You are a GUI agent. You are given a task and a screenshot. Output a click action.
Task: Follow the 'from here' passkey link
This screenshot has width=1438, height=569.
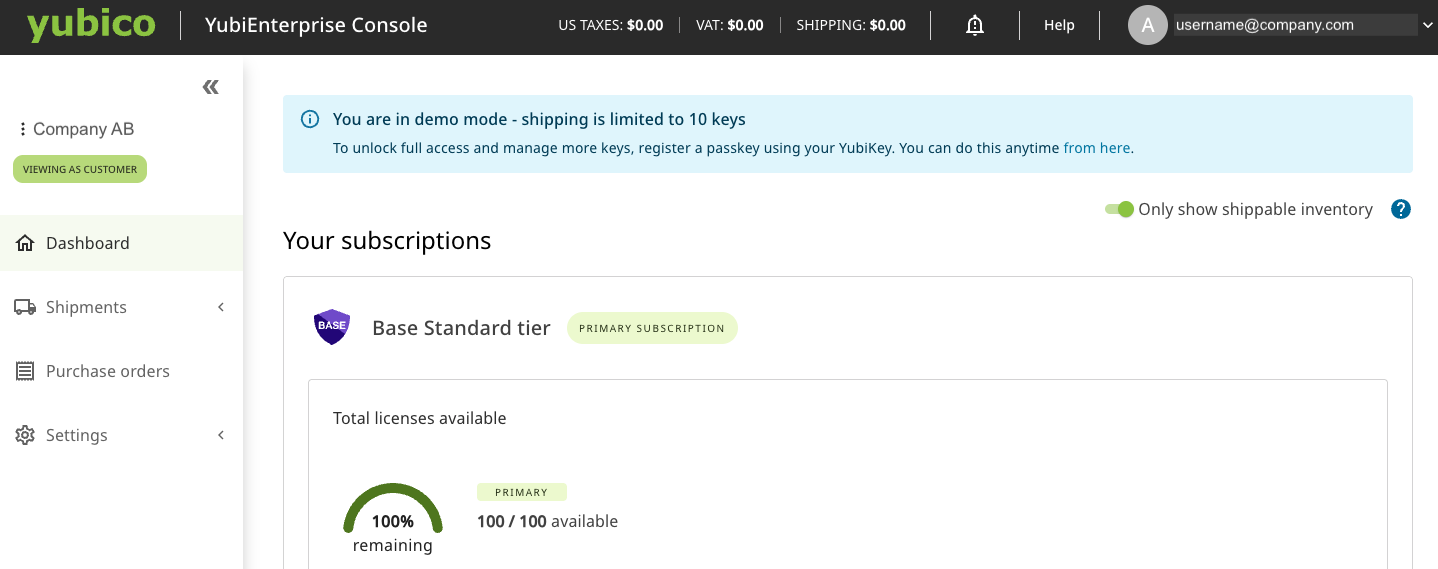coord(1097,148)
